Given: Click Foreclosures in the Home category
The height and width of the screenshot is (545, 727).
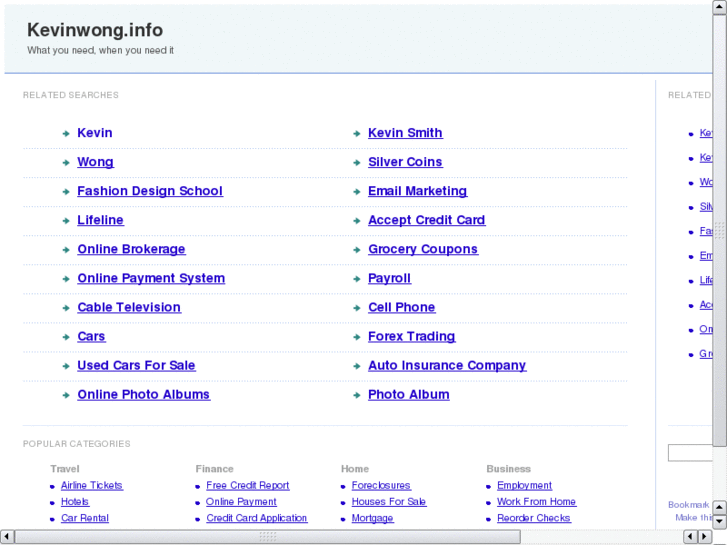Looking at the screenshot, I should 381,486.
